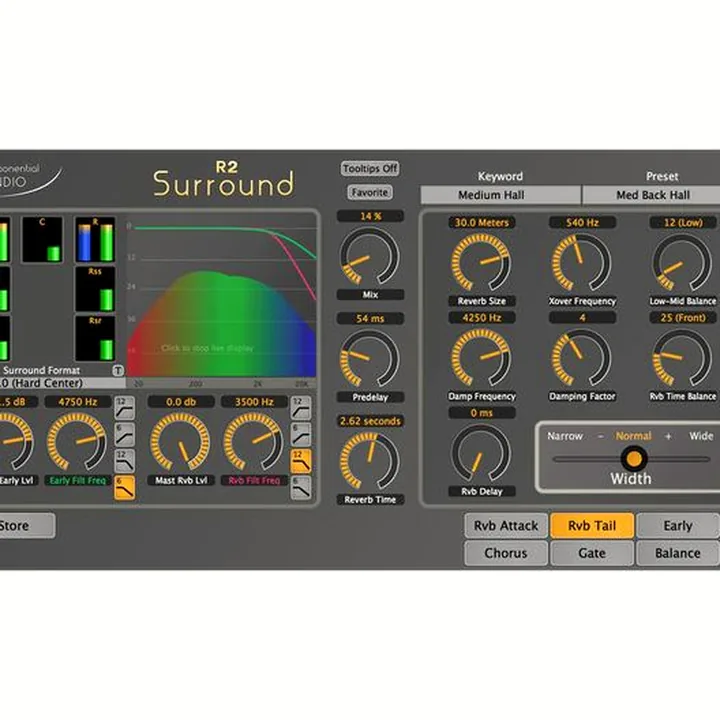Click frequency display to stop live display
720x720 pixels.
[221, 294]
